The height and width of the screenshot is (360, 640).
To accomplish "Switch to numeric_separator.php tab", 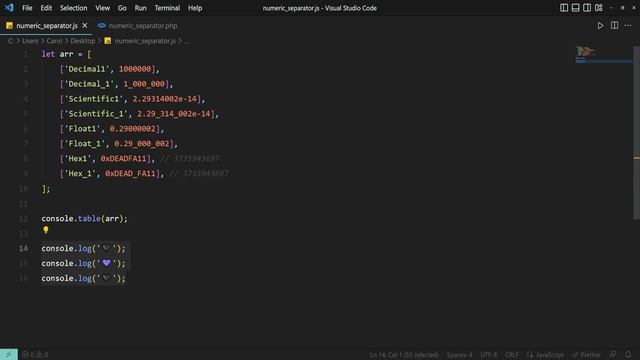I will (x=138, y=26).
